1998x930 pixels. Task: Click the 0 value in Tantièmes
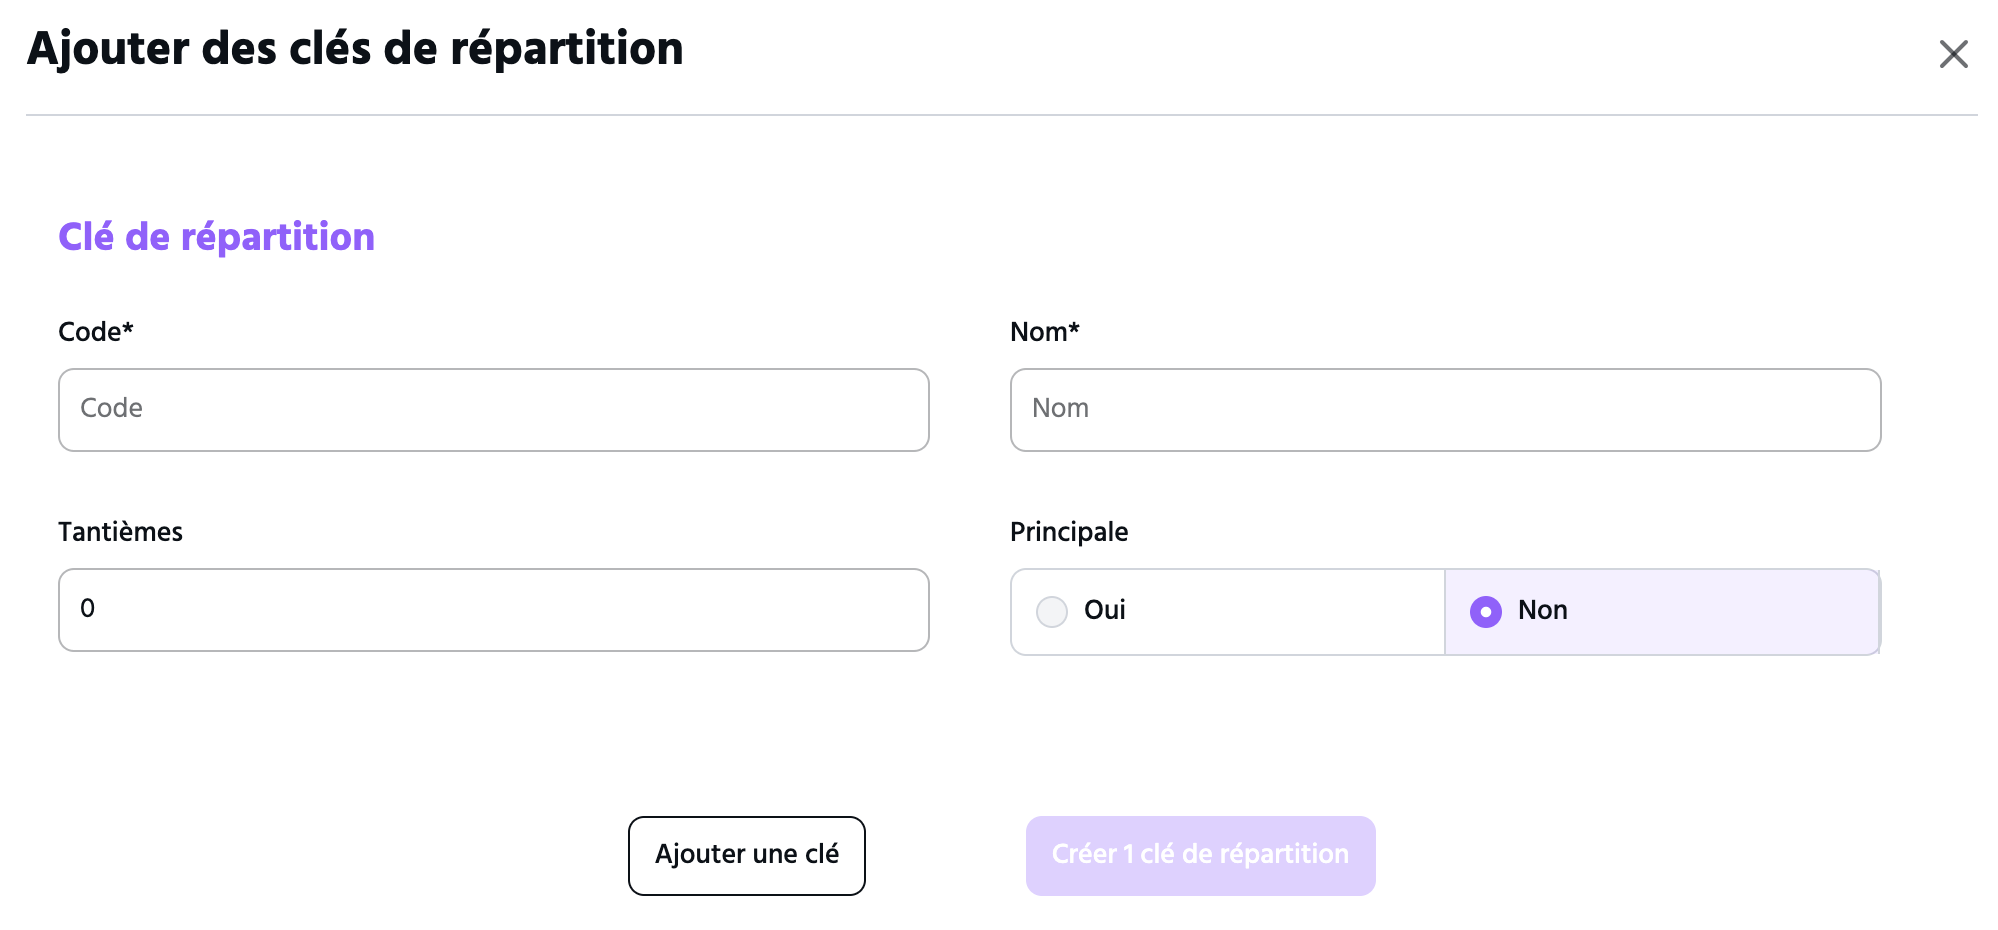(88, 608)
